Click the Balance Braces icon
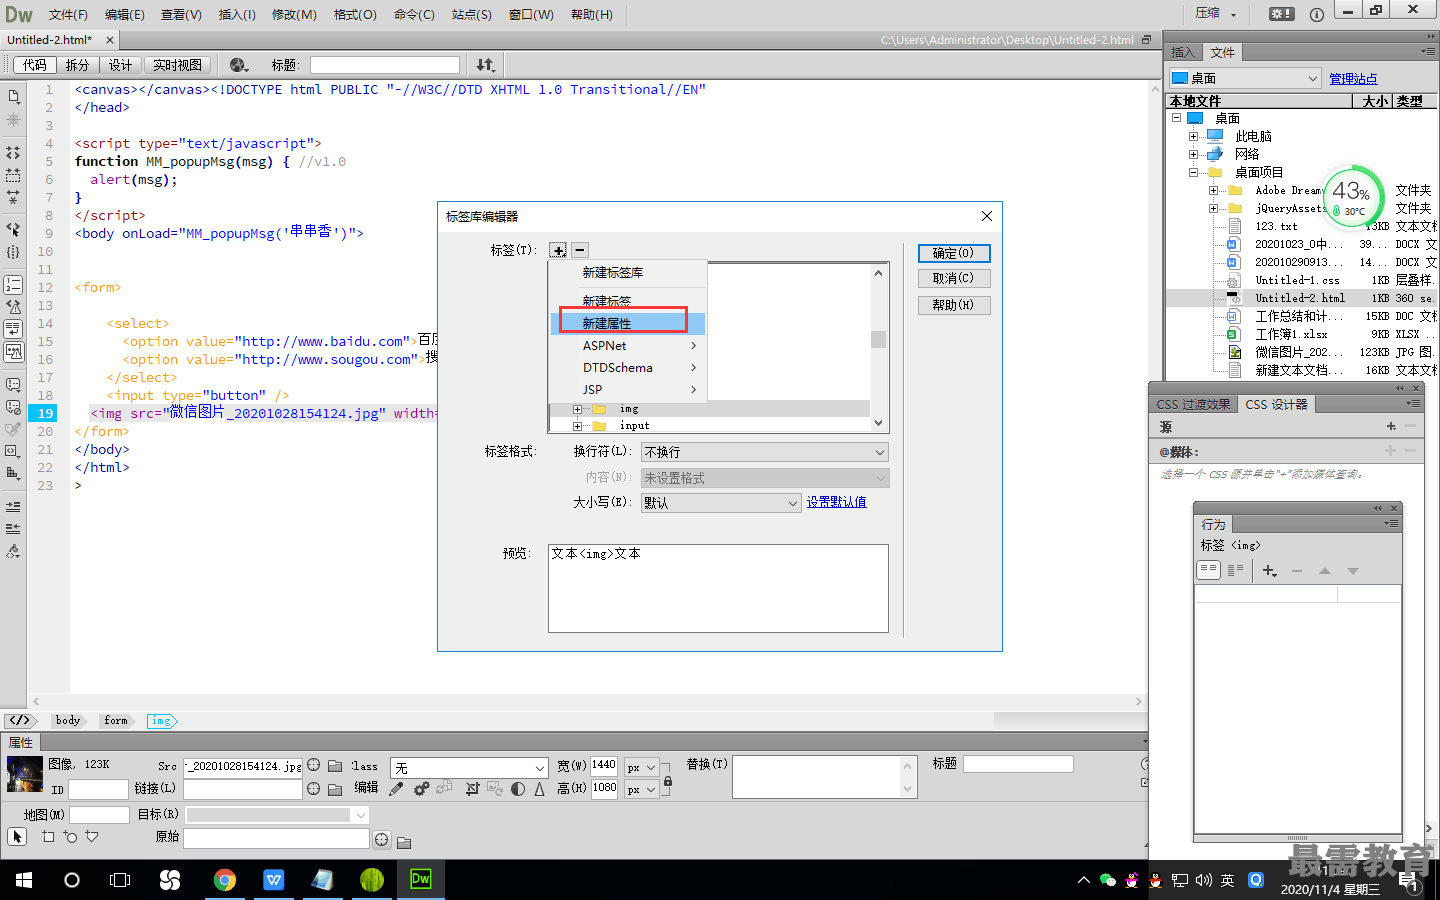The width and height of the screenshot is (1440, 900). click(13, 252)
